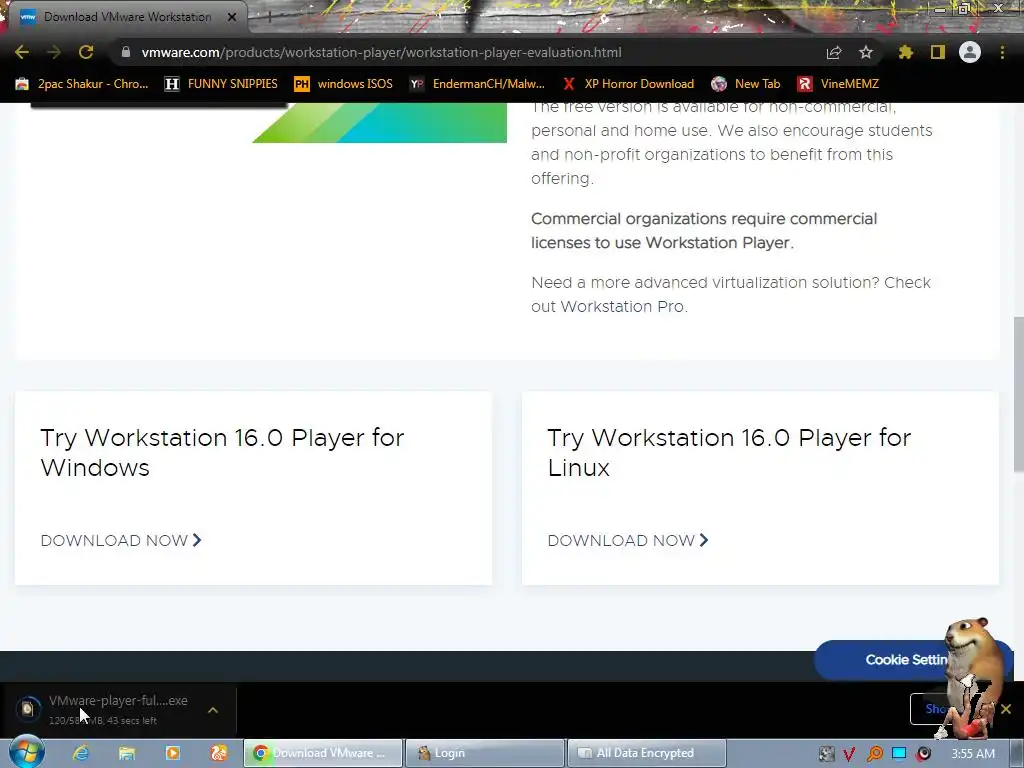
Task: Click DOWNLOAD NOW for Linux Player
Action: coord(628,541)
